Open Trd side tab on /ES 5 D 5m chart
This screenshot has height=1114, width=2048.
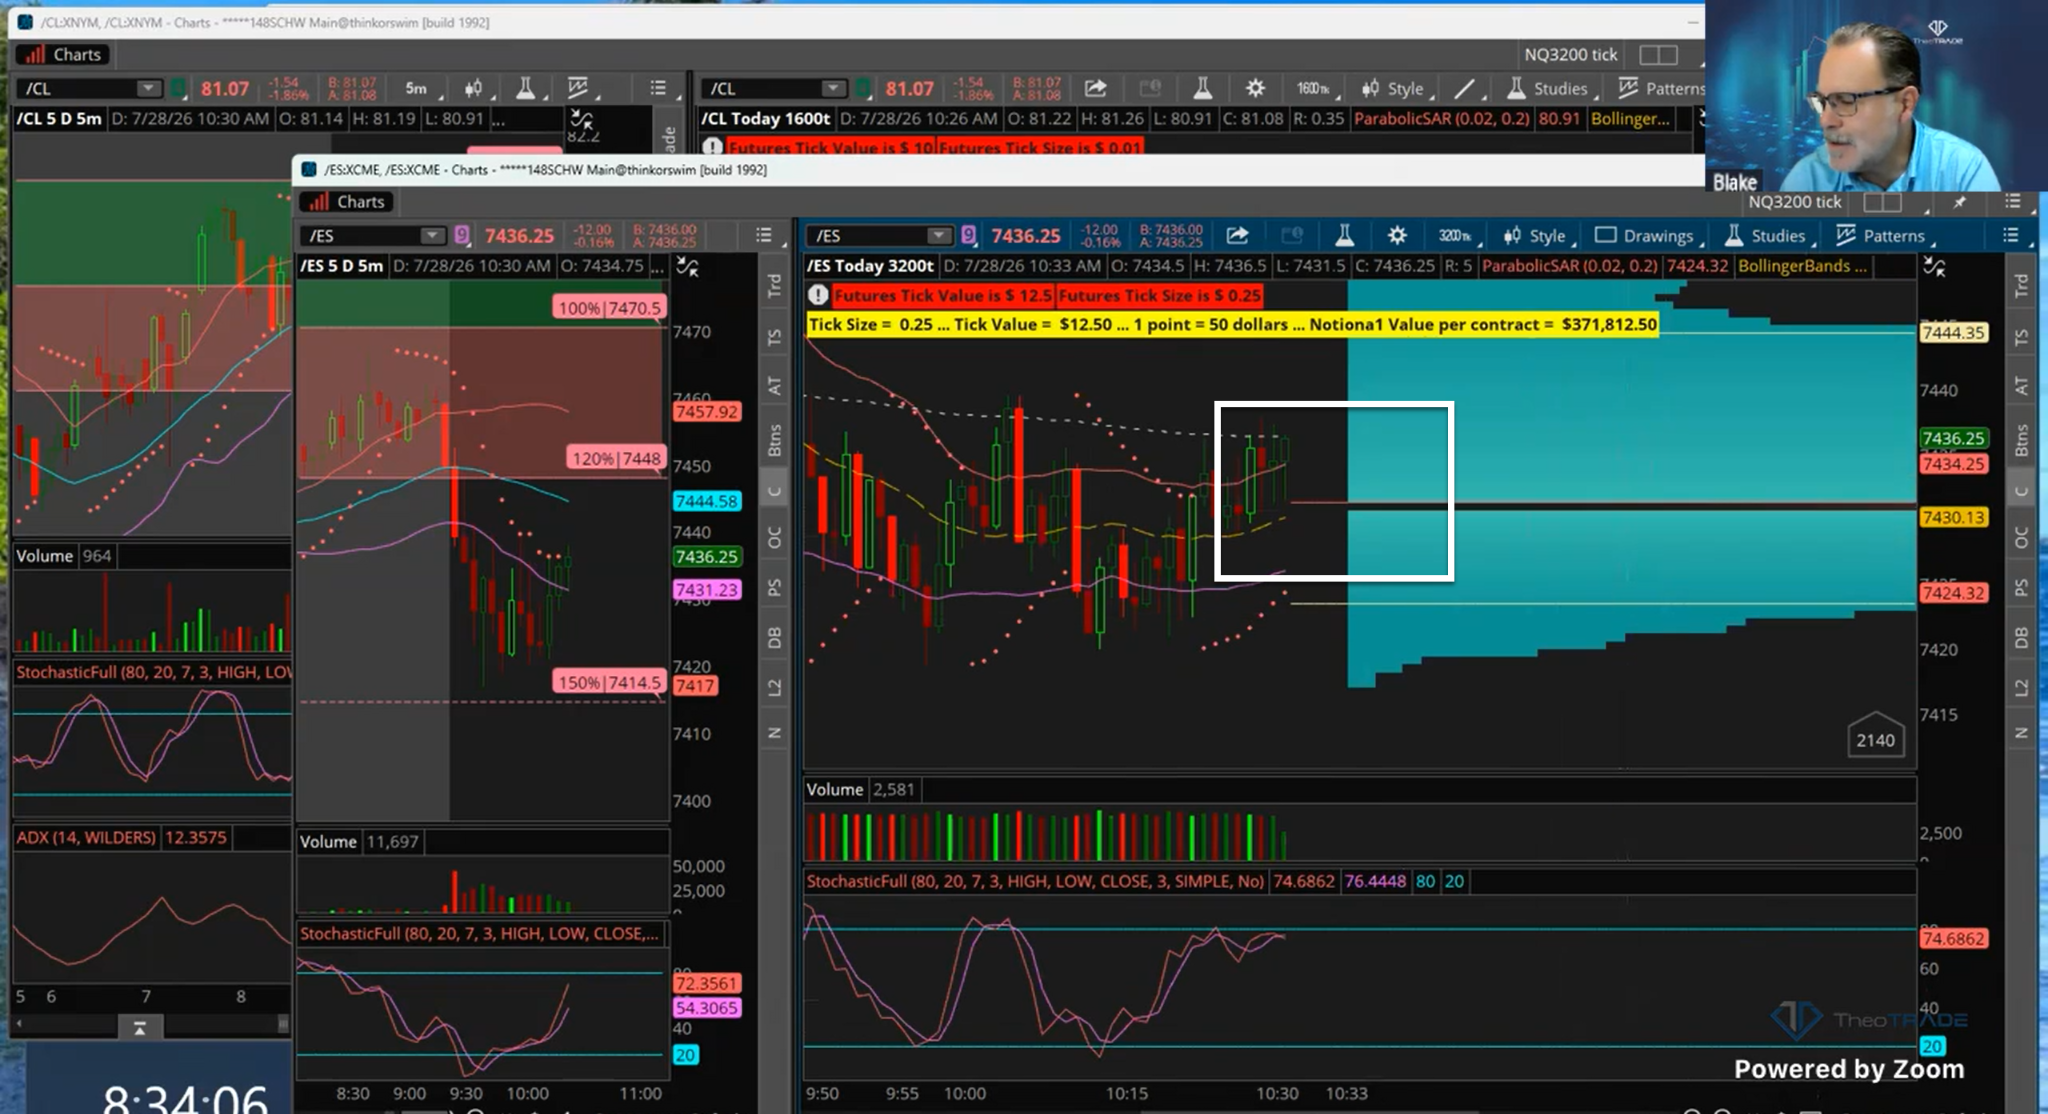[x=774, y=285]
